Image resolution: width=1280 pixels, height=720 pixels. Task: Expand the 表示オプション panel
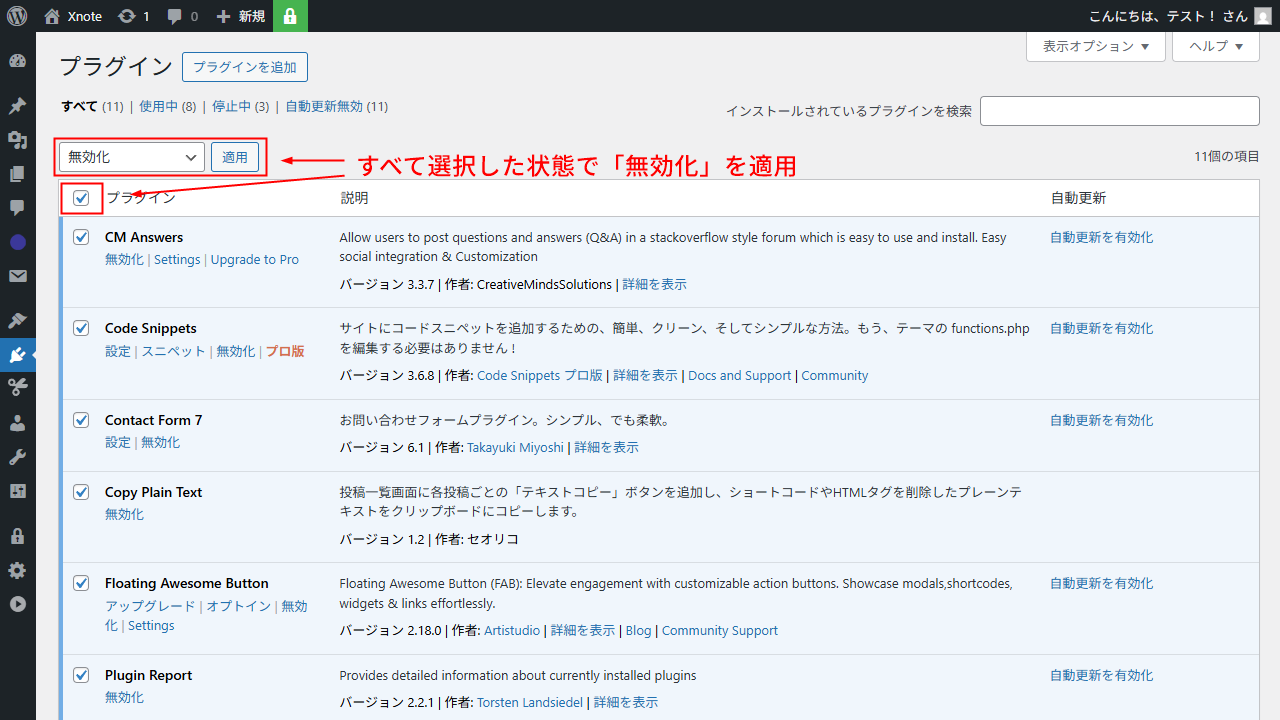pyautogui.click(x=1096, y=46)
